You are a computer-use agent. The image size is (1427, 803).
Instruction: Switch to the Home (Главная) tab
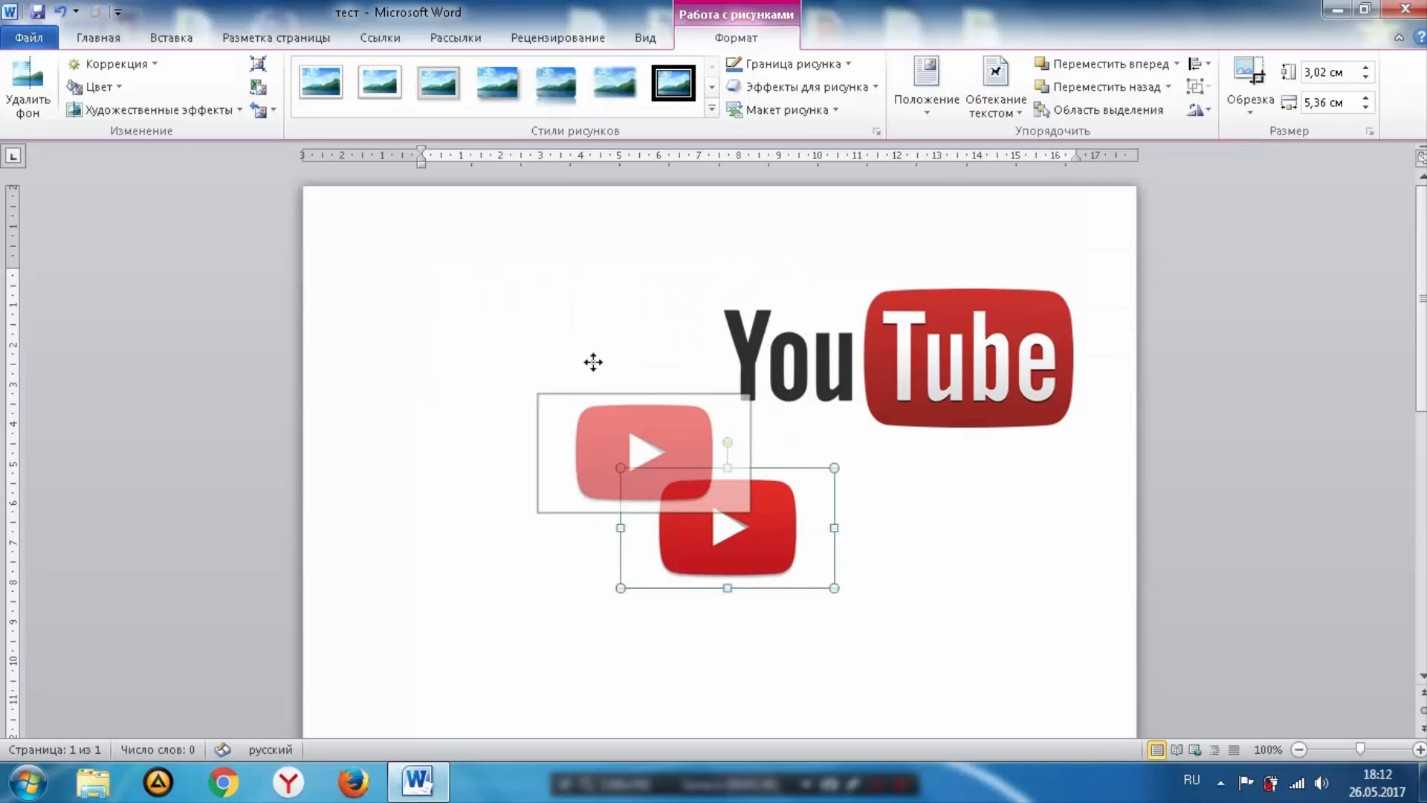98,38
